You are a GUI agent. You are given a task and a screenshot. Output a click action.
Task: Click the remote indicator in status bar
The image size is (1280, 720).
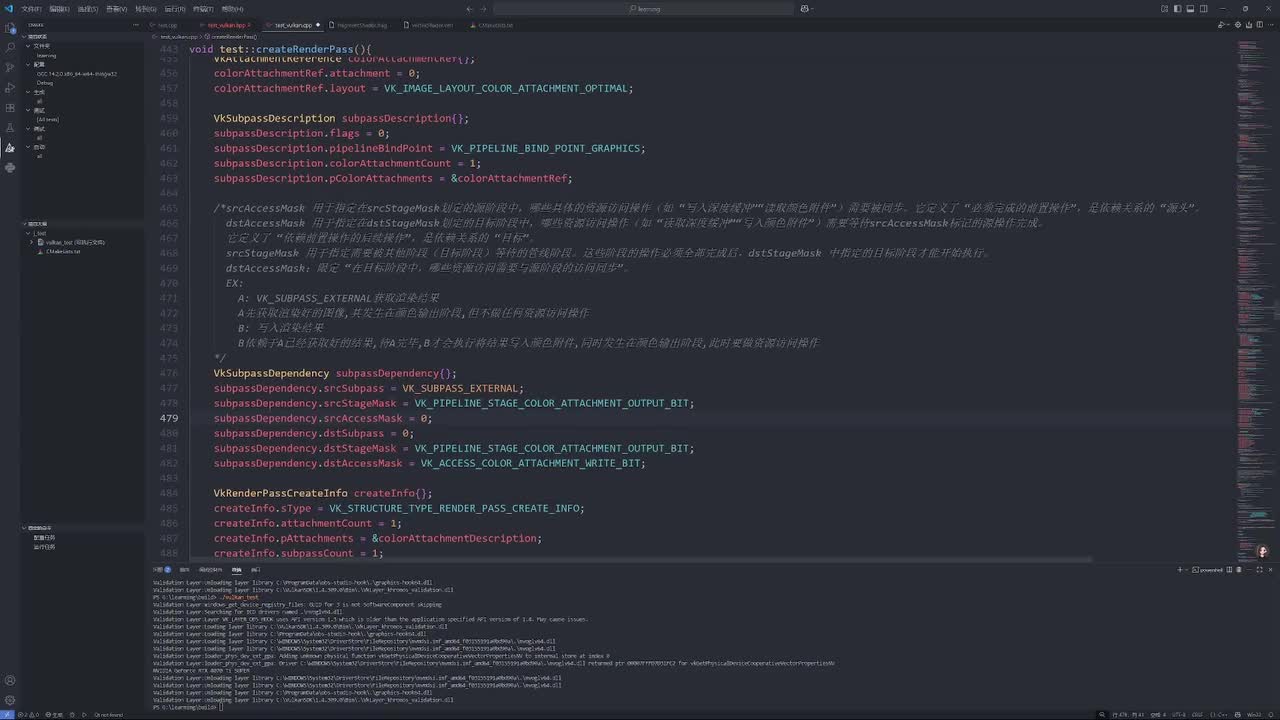pos(6,714)
